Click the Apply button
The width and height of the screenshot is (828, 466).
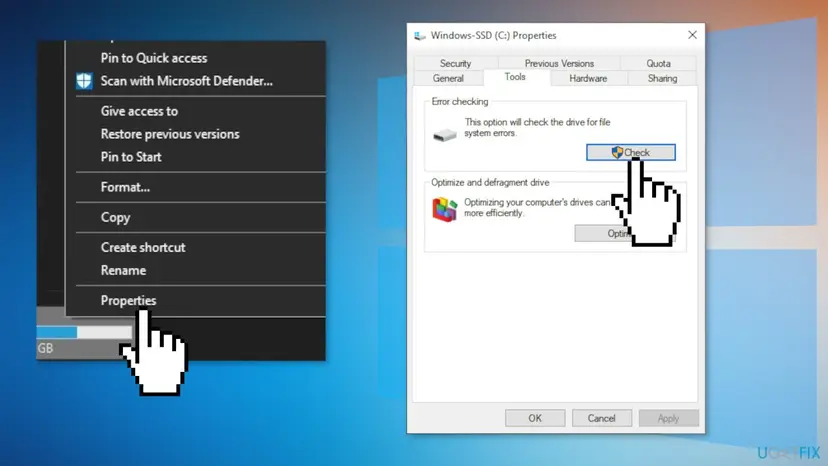coord(669,418)
